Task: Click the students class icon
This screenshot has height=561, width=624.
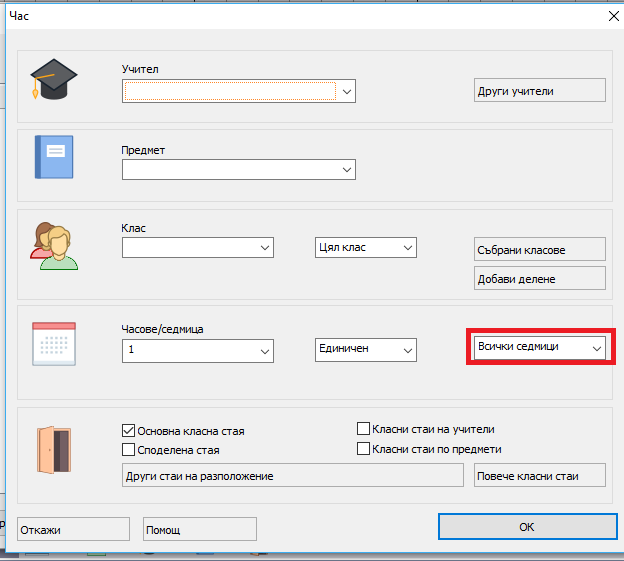Action: tap(53, 243)
